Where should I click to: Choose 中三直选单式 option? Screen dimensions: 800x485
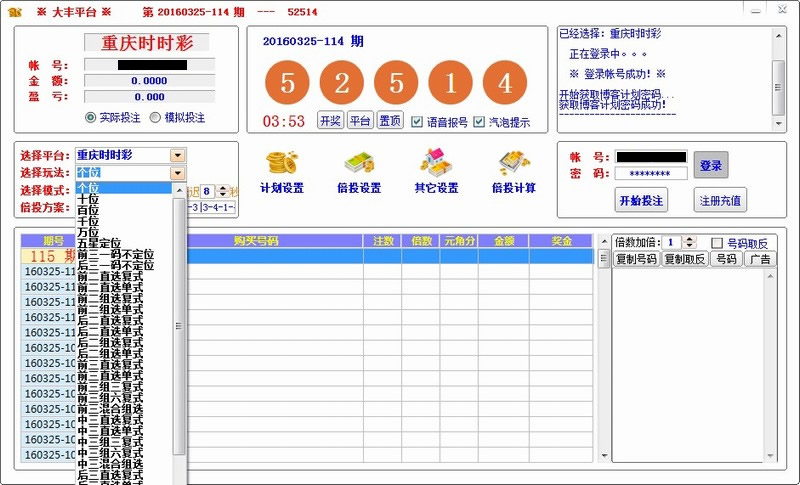[124, 431]
